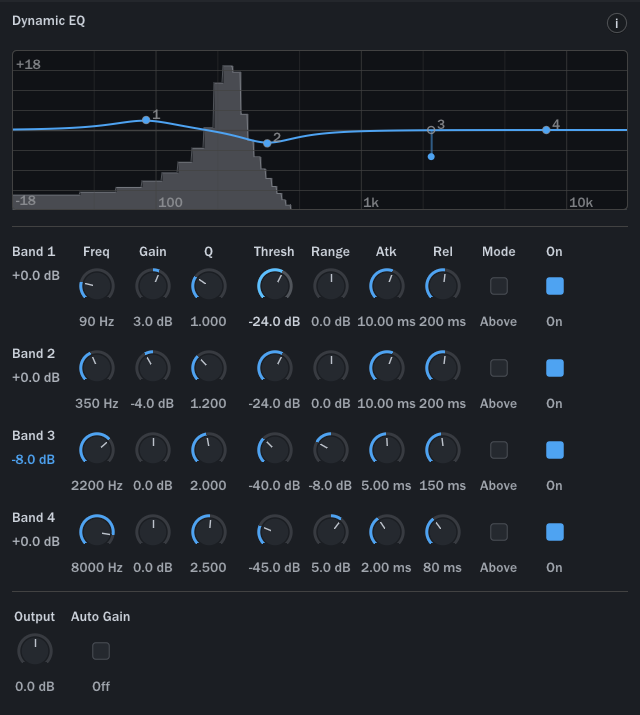
Task: Click the 150 ms release value
Action: coord(443,486)
